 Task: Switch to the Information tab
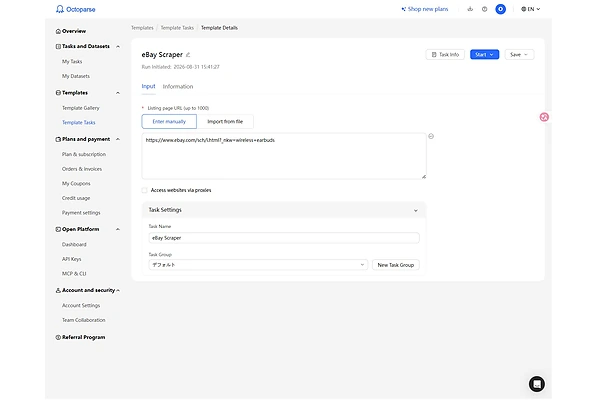point(178,87)
